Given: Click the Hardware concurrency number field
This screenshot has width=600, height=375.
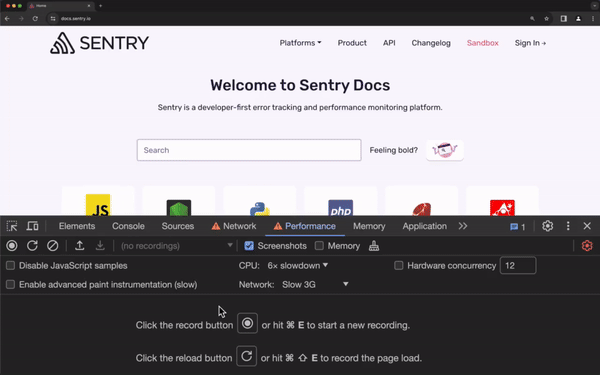Looking at the screenshot, I should [x=518, y=266].
